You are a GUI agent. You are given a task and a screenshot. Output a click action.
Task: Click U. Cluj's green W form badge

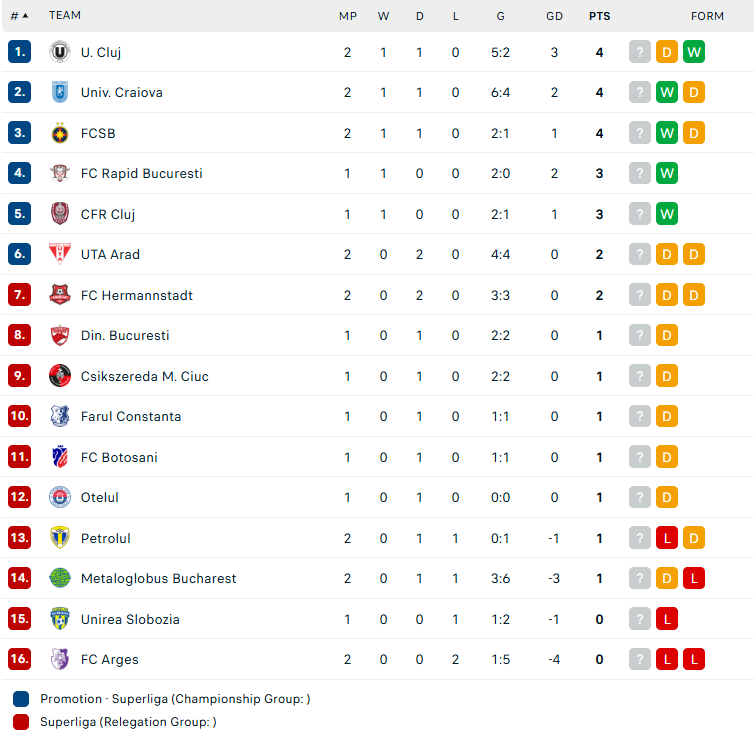click(x=693, y=52)
